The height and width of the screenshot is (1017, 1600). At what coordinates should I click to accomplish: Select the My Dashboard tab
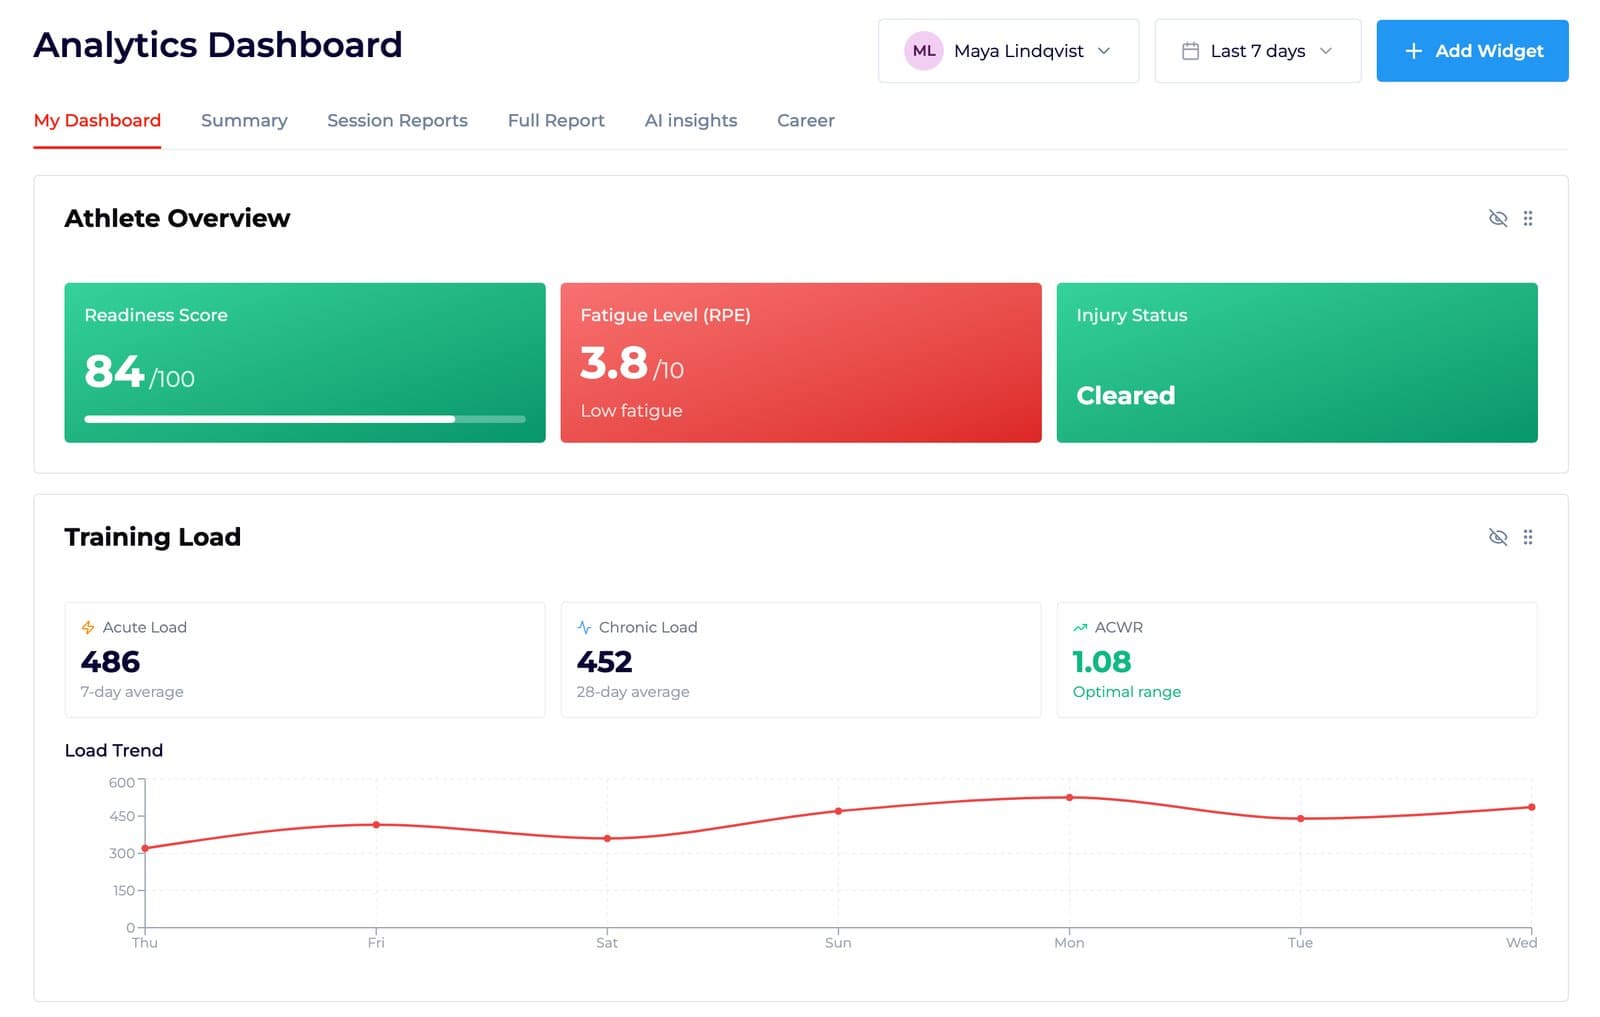(x=97, y=121)
